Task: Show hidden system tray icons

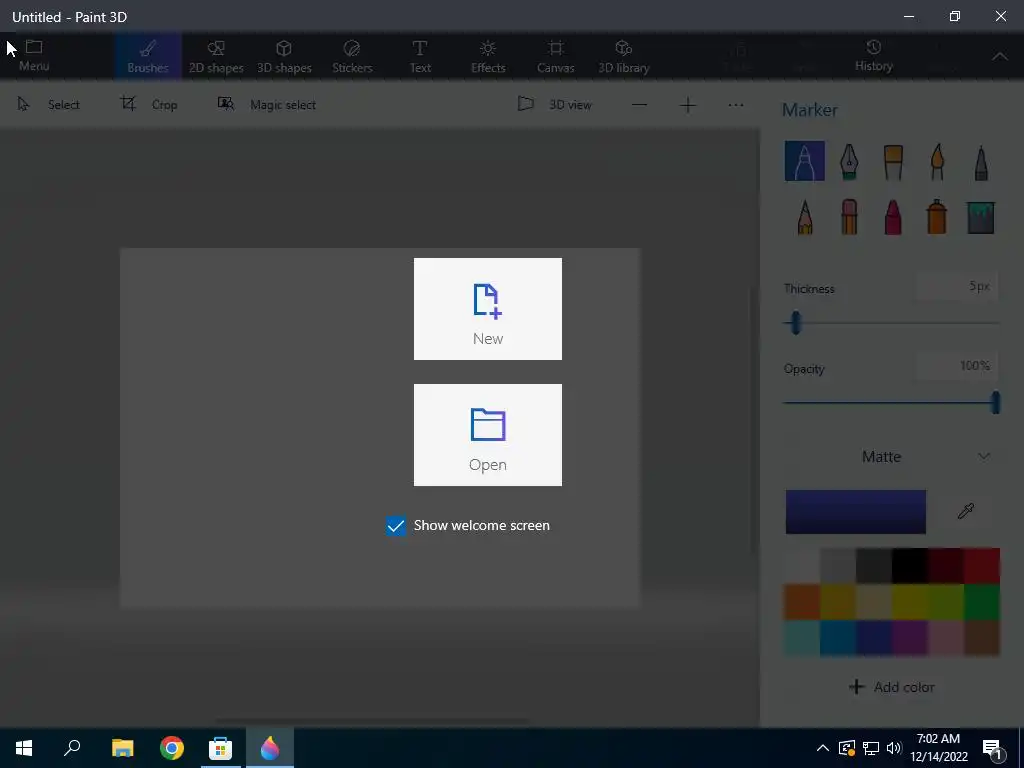Action: tap(823, 748)
